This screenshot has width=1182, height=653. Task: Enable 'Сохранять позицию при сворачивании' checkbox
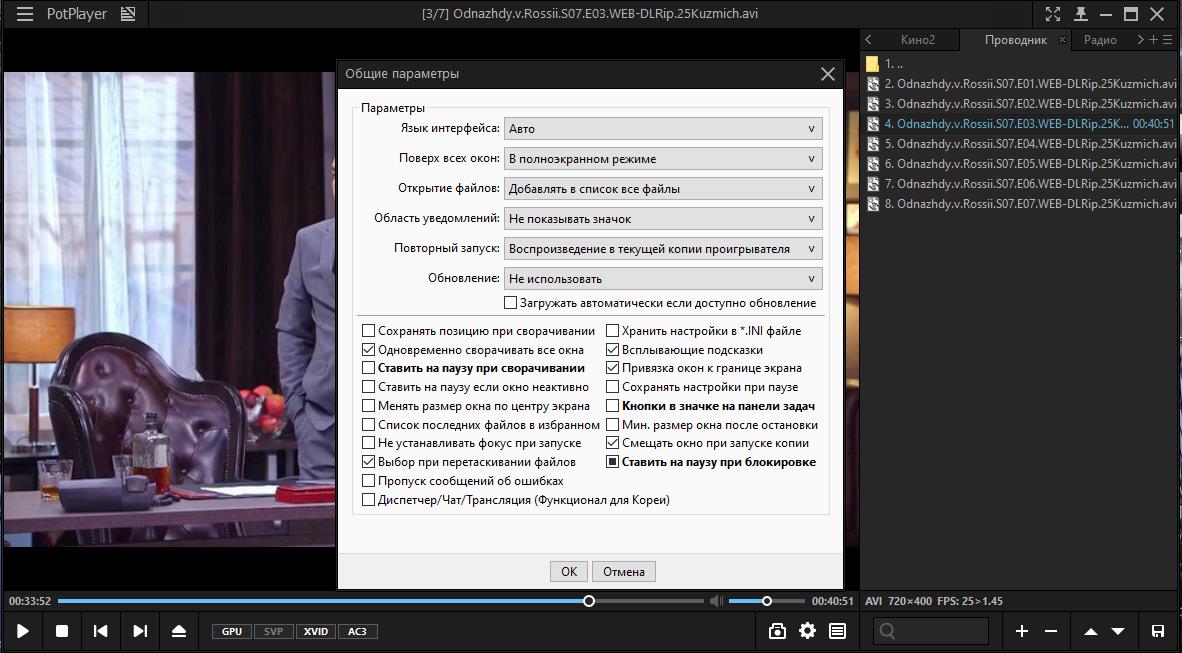pos(369,331)
